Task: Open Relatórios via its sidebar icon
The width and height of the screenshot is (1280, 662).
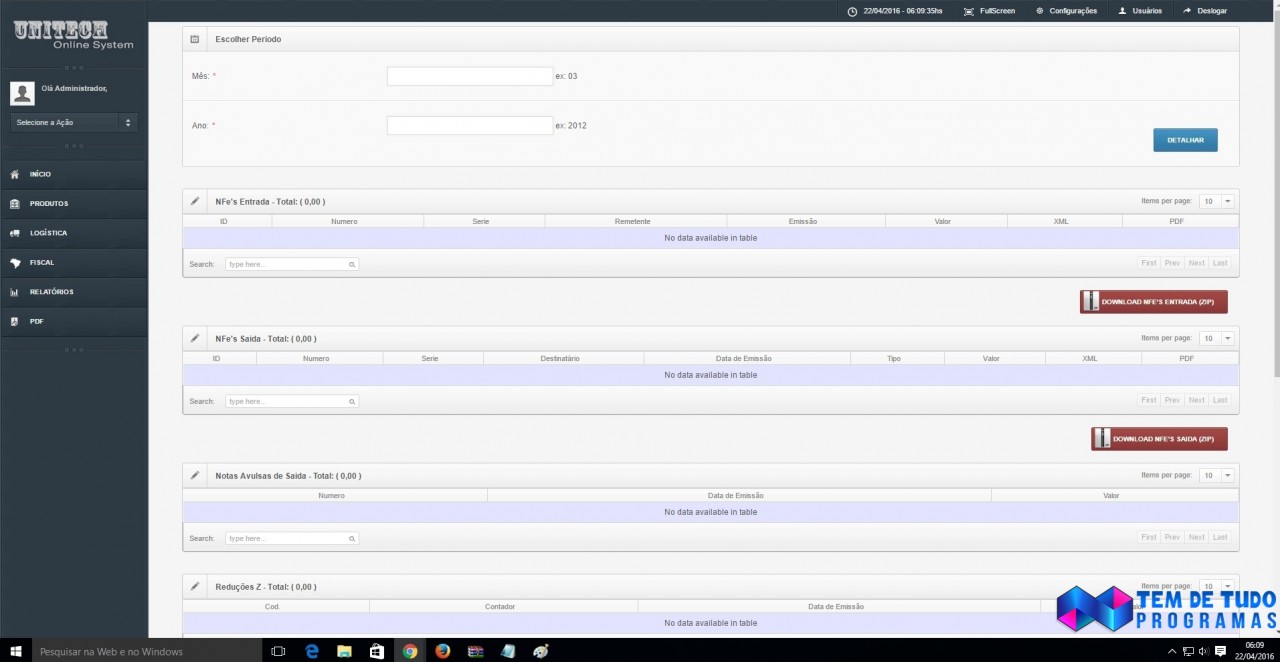Action: point(14,291)
